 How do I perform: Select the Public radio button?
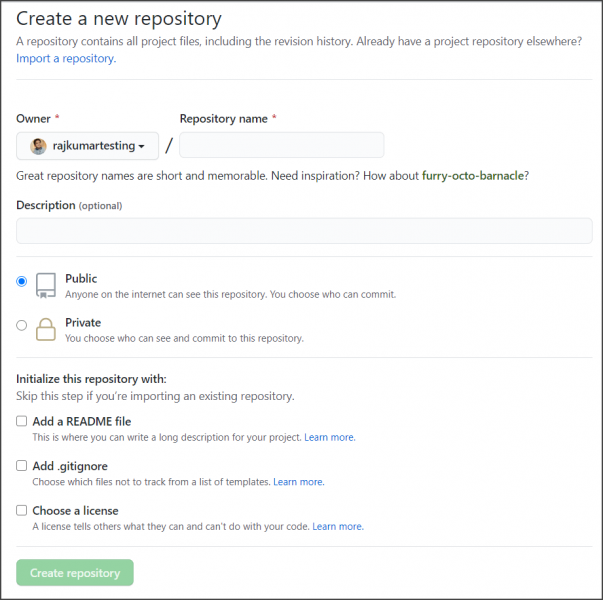pyautogui.click(x=22, y=282)
